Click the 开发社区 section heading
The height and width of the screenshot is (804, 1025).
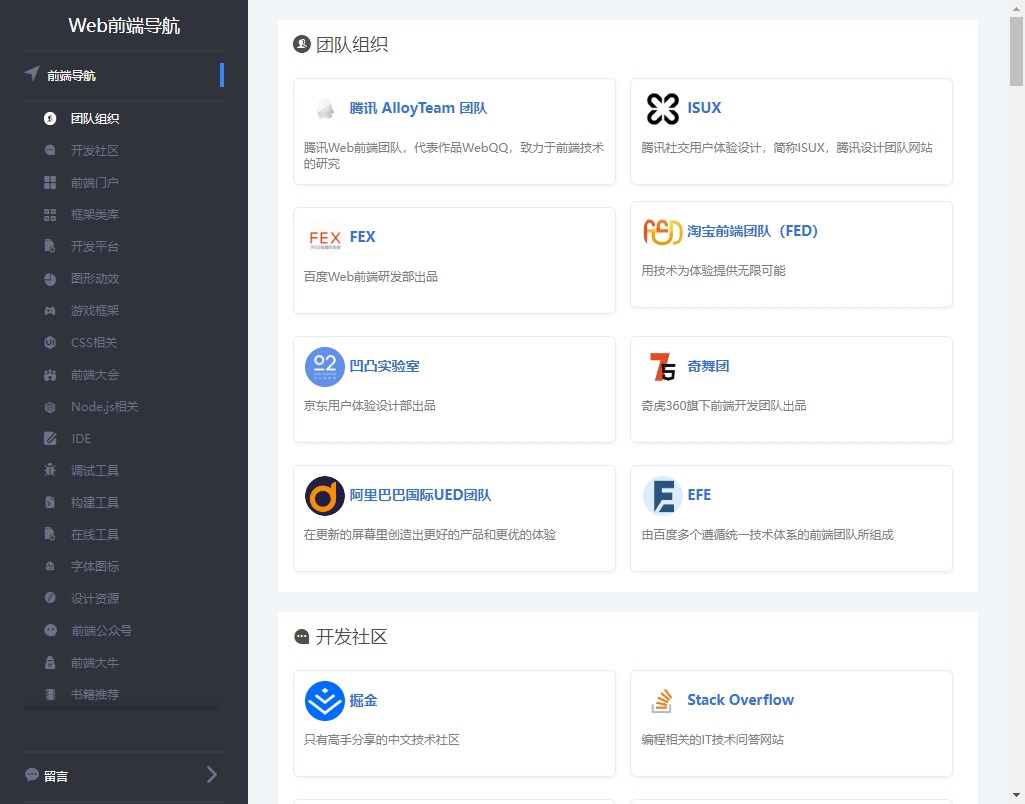pos(352,637)
